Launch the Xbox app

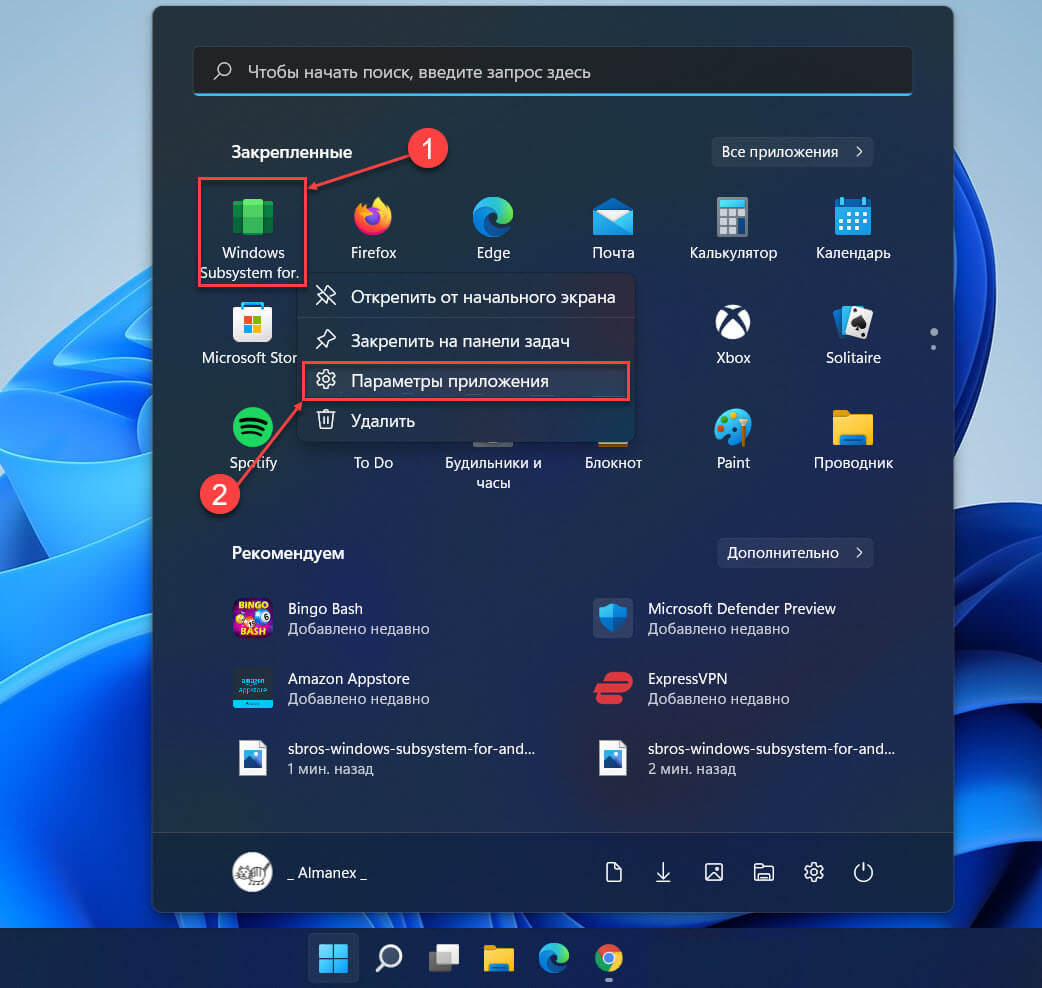pyautogui.click(x=733, y=334)
